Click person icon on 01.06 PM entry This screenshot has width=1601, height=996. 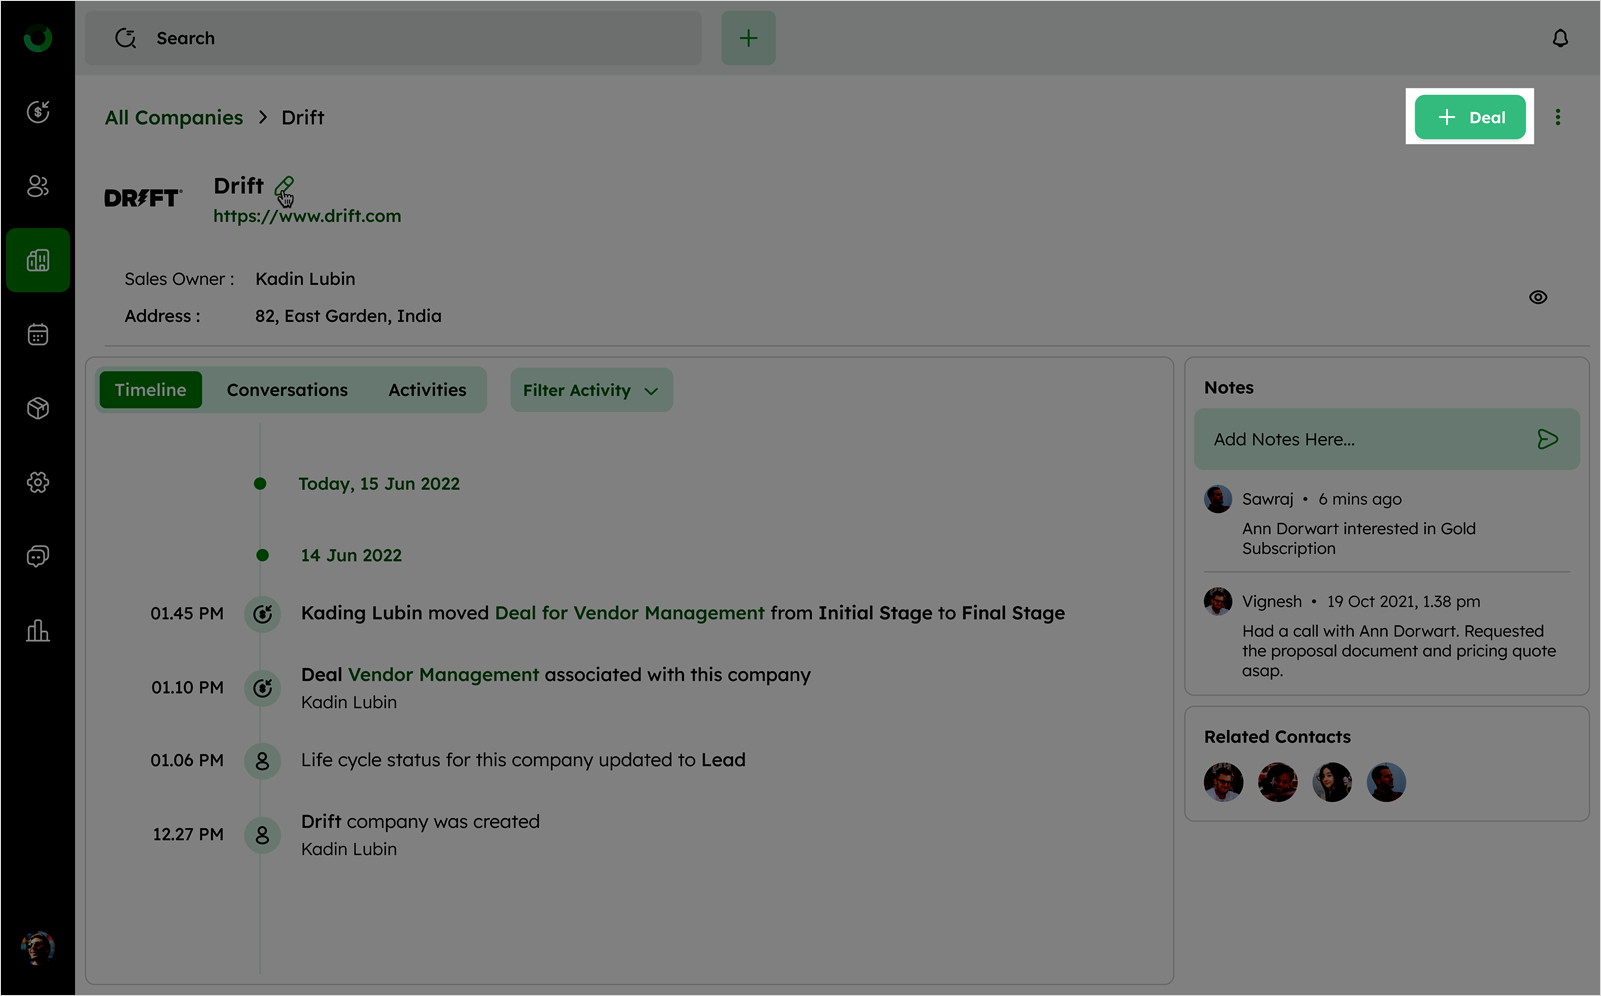tap(262, 760)
